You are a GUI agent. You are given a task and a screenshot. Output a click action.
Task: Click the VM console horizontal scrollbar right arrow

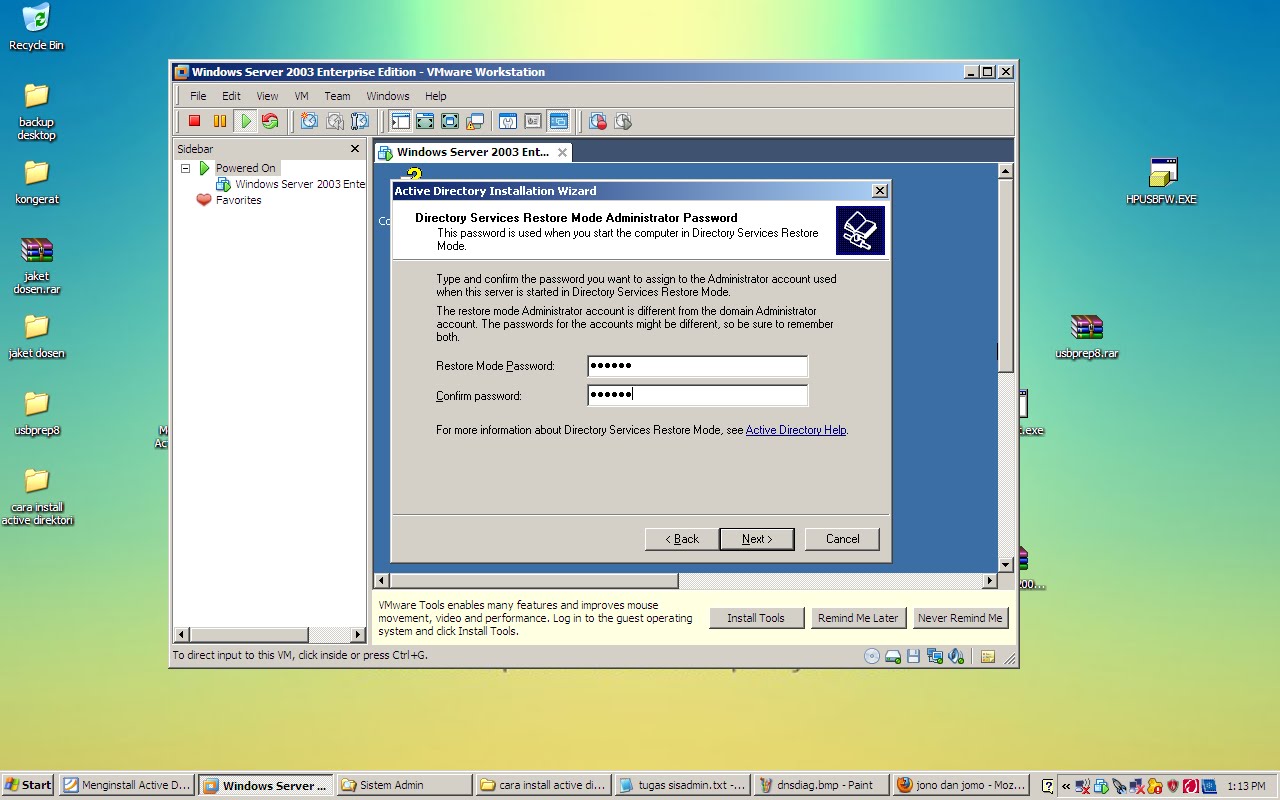990,581
